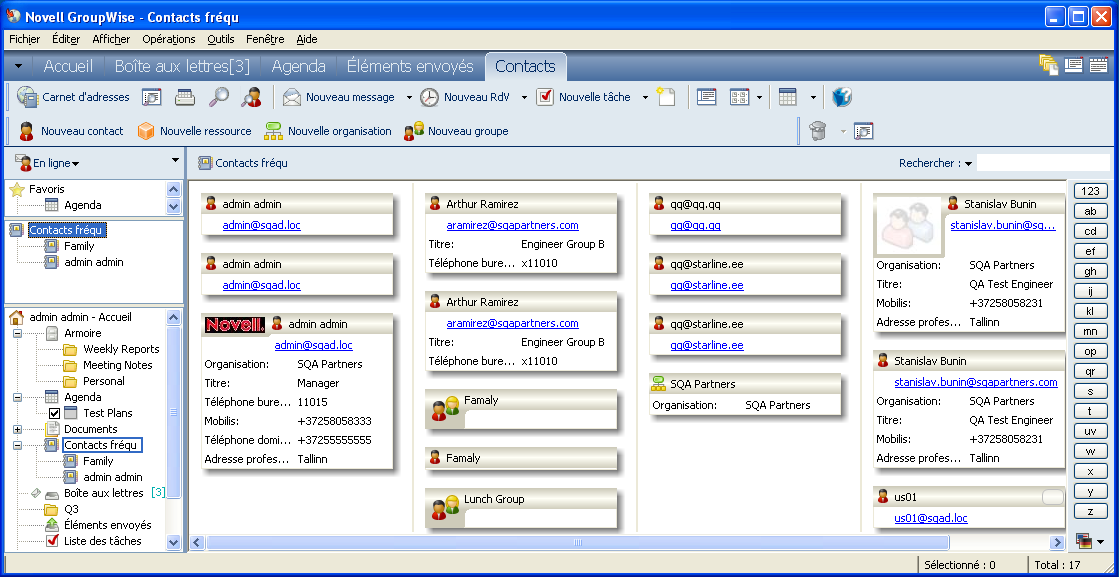Open Nouveau message dropdown arrow
Screen dimensions: 1119x577
[x=409, y=98]
